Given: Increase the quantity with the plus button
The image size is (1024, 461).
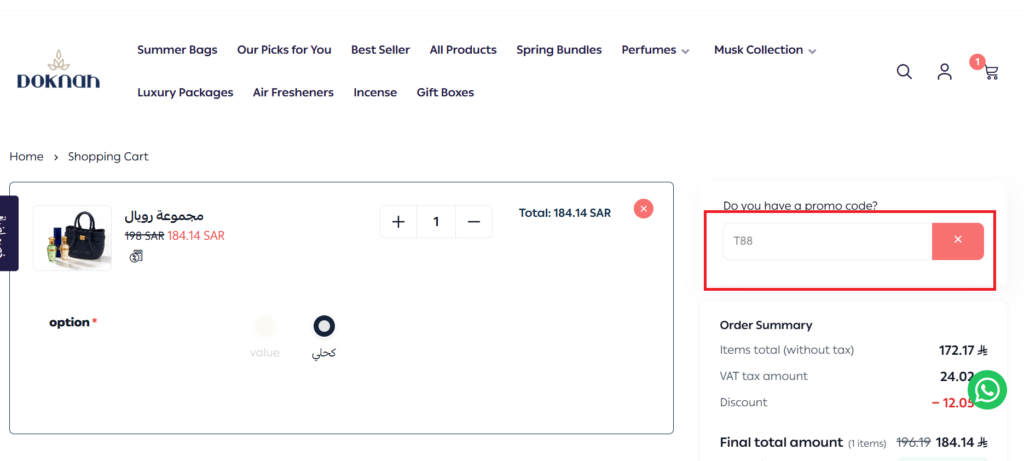Looking at the screenshot, I should click(x=398, y=222).
